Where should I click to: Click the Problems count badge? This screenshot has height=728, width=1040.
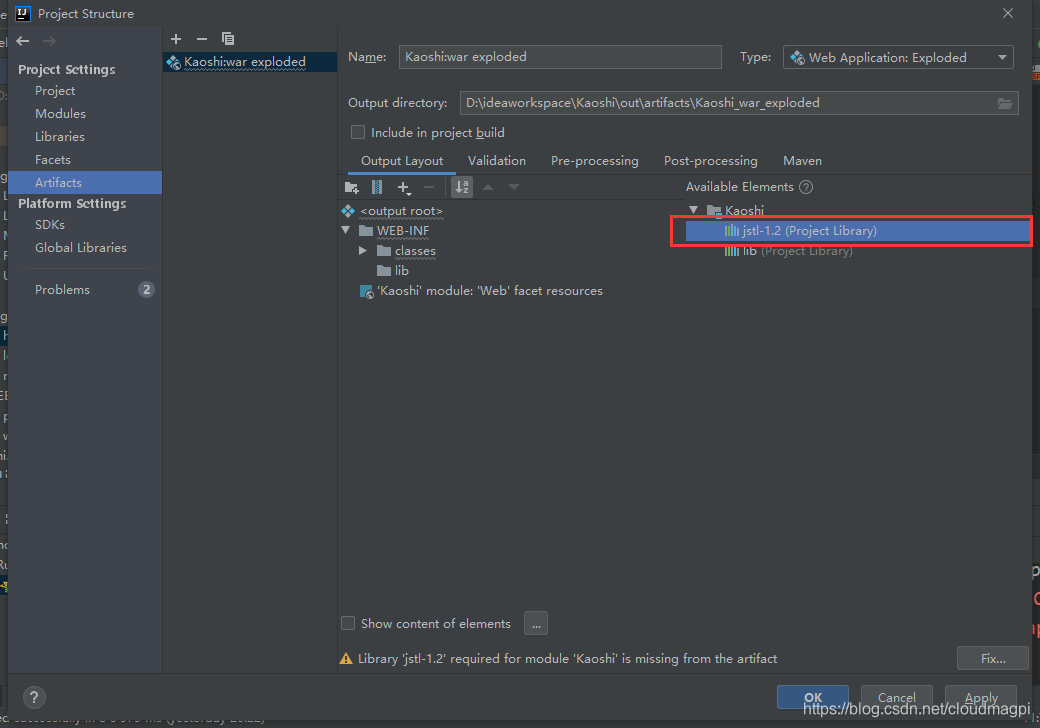click(x=147, y=290)
